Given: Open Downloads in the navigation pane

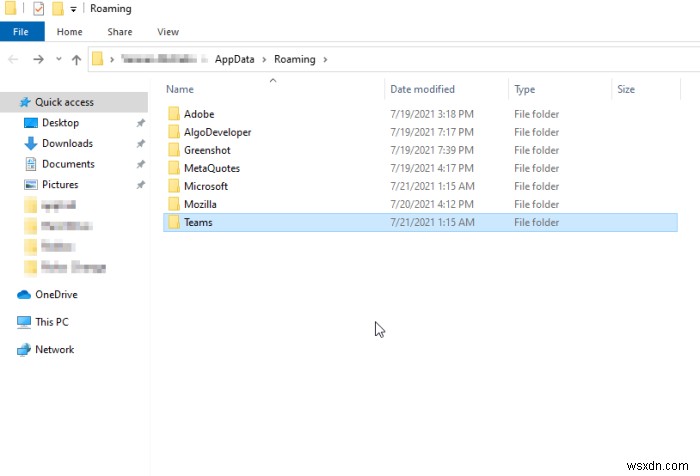Looking at the screenshot, I should tap(67, 143).
